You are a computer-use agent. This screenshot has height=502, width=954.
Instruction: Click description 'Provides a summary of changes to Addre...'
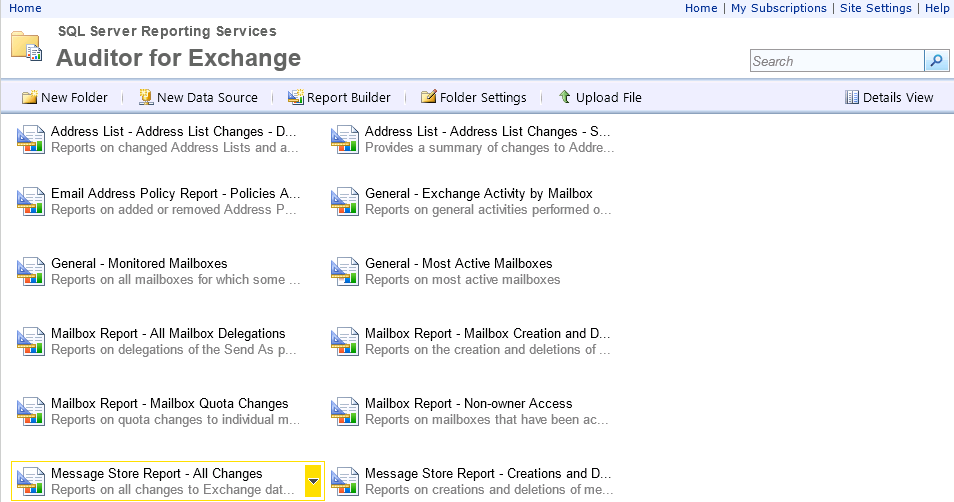pos(490,148)
